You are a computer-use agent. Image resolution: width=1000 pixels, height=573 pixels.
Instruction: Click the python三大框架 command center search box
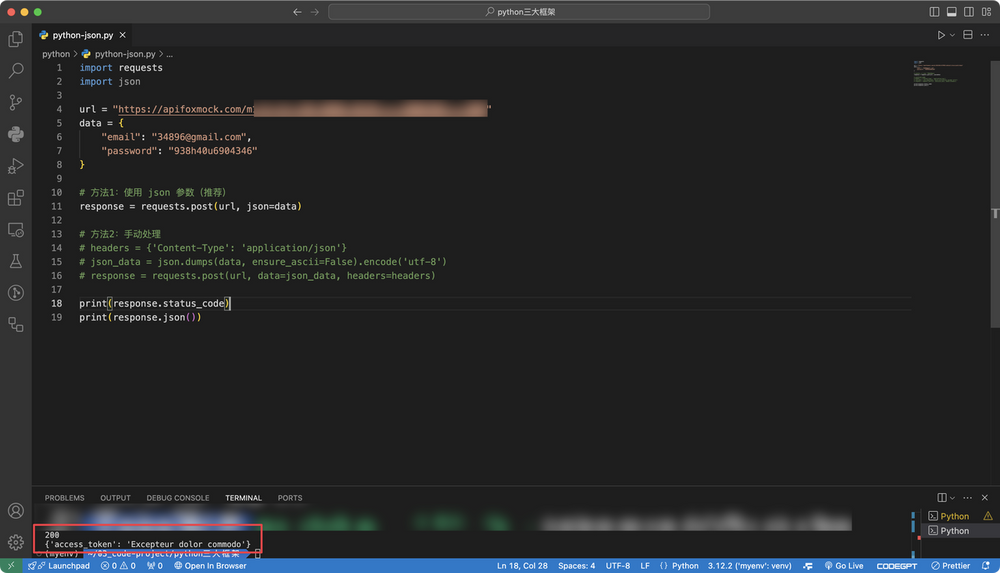click(x=519, y=12)
